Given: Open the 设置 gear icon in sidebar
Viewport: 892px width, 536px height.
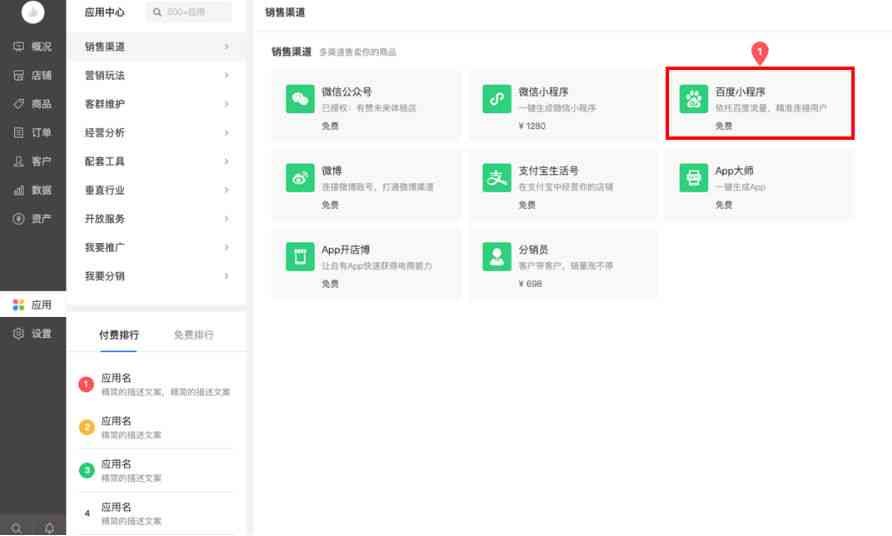Looking at the screenshot, I should click(18, 333).
